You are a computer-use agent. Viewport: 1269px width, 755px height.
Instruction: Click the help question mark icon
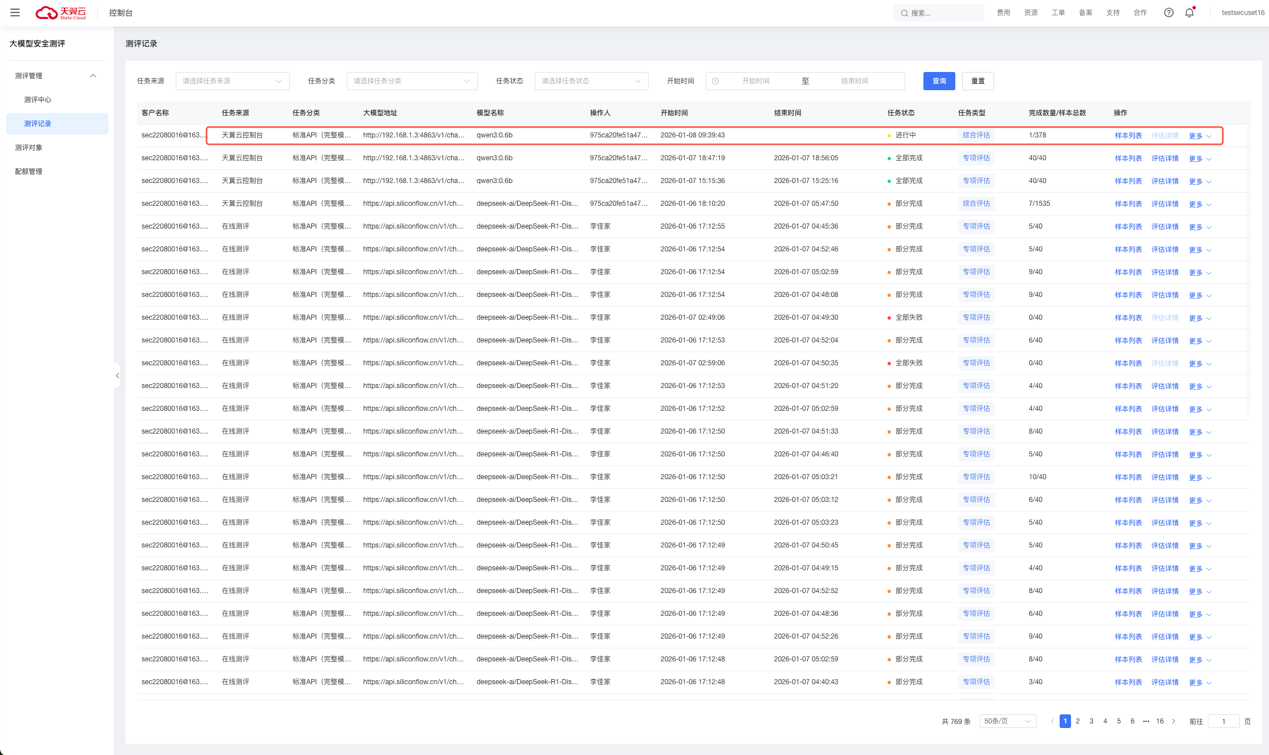click(x=1168, y=13)
